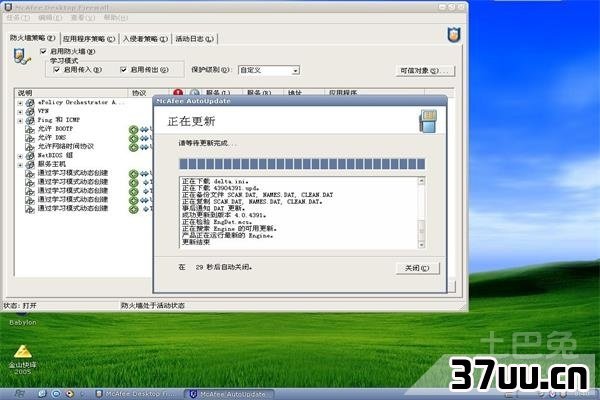Select the VPN rule group icon
The width and height of the screenshot is (600, 400).
(x=30, y=111)
